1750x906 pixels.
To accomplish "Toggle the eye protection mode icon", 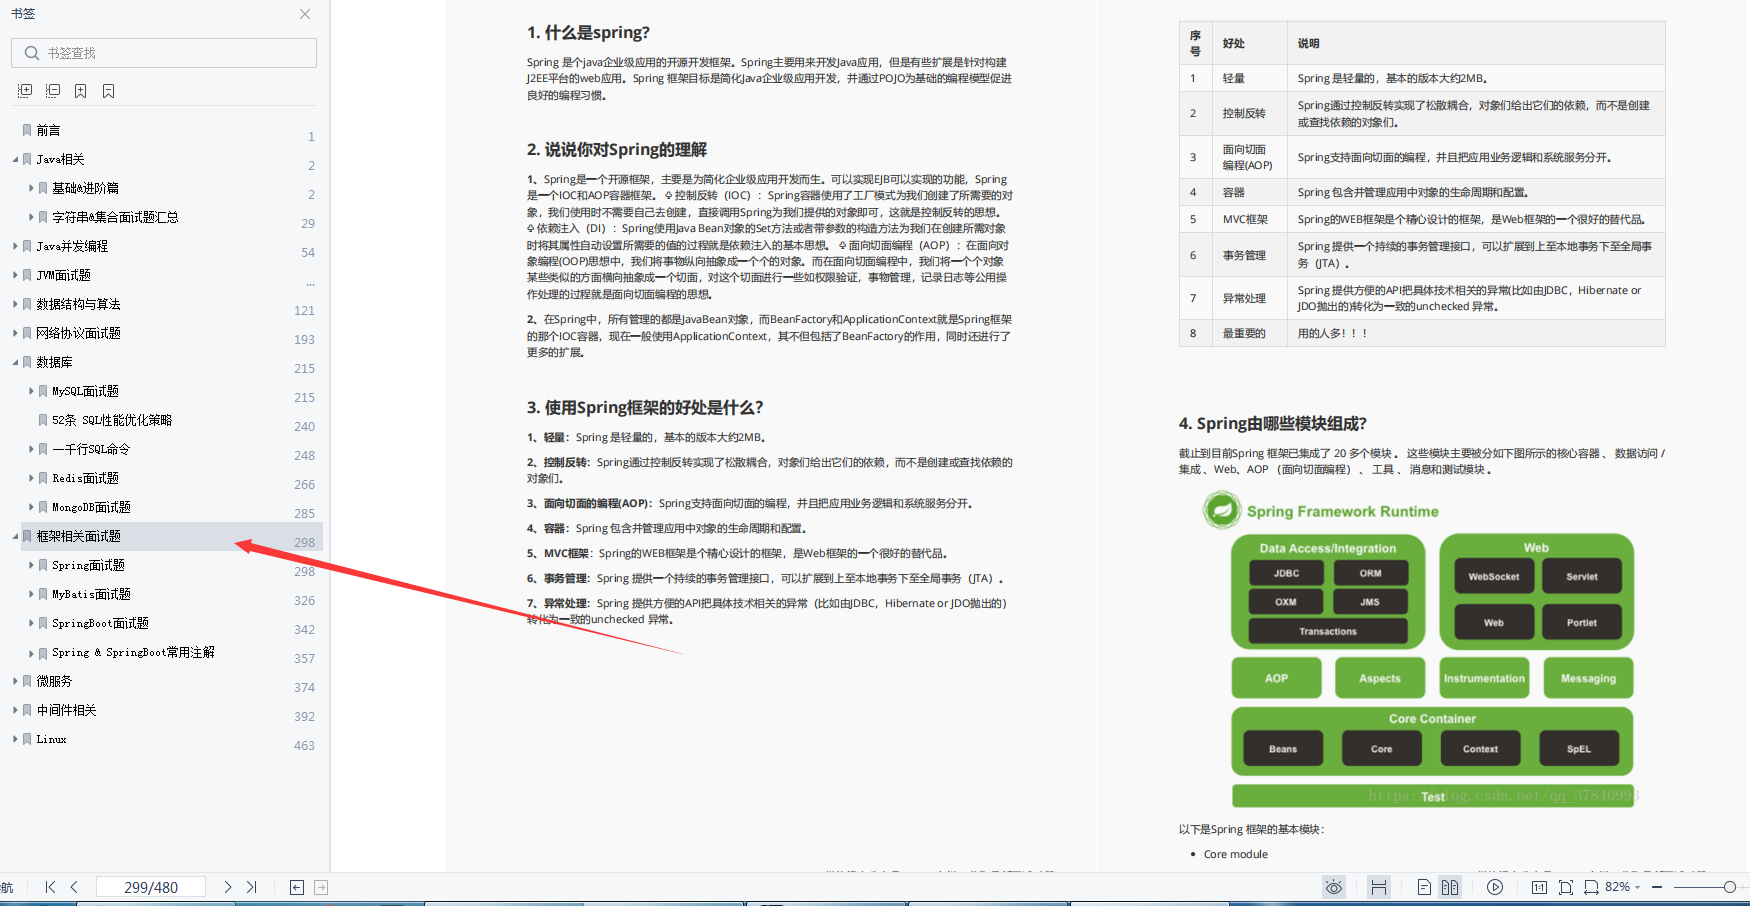I will (1334, 887).
